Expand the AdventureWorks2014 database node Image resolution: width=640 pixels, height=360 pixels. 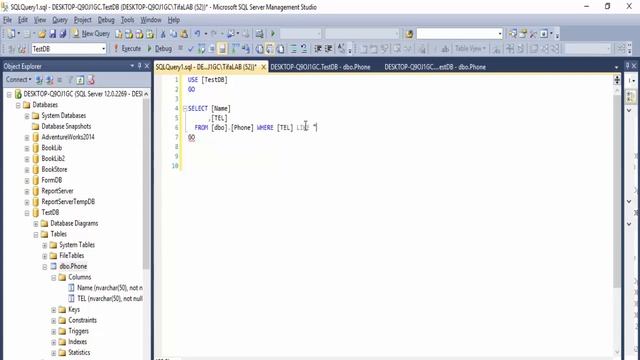coord(27,138)
